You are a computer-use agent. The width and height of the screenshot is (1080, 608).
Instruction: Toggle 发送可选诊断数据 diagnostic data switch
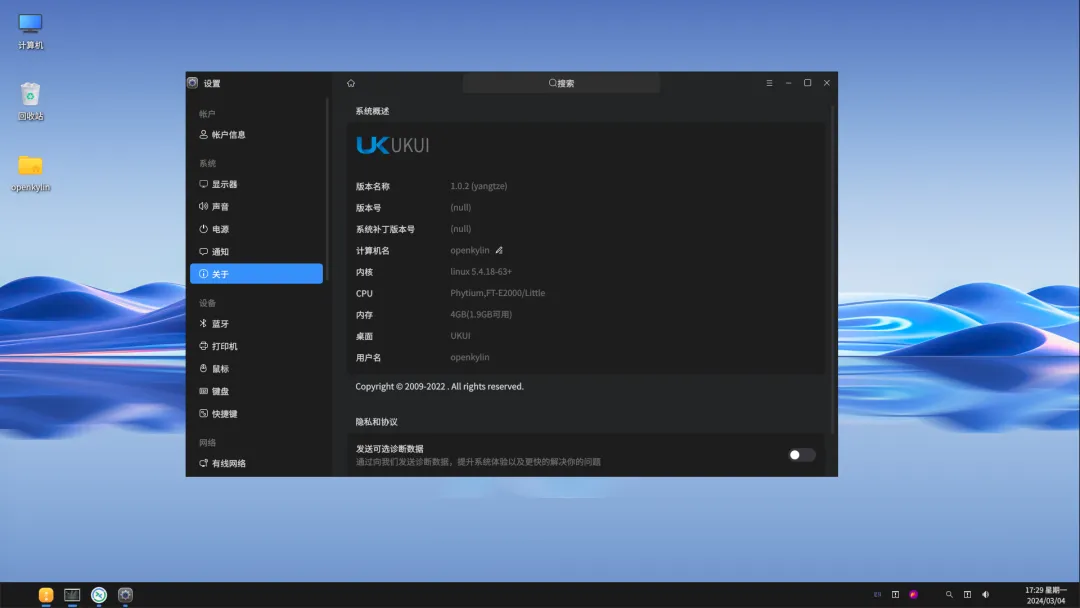point(802,455)
